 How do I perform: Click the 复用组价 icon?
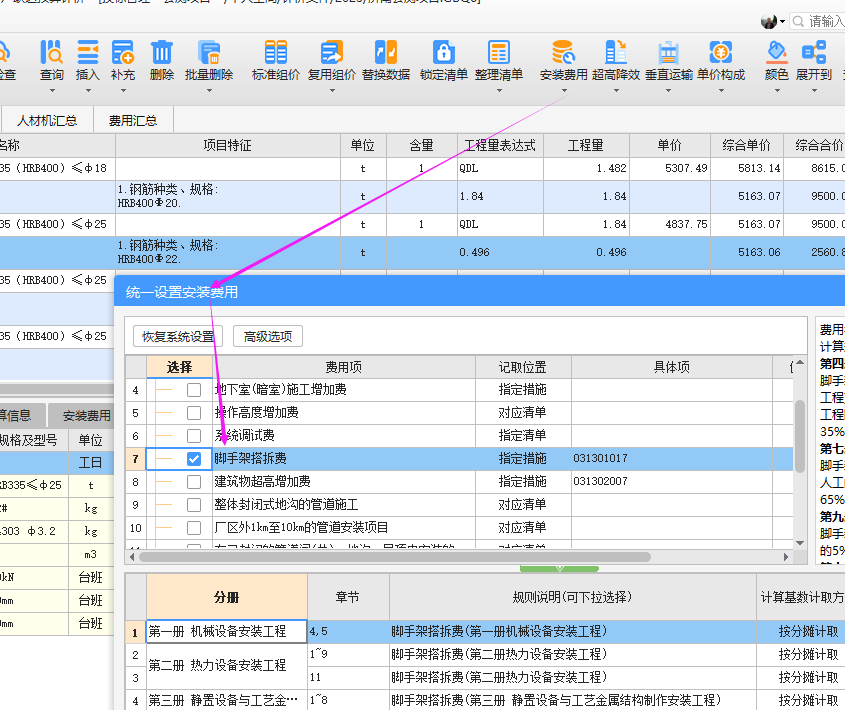[x=331, y=53]
